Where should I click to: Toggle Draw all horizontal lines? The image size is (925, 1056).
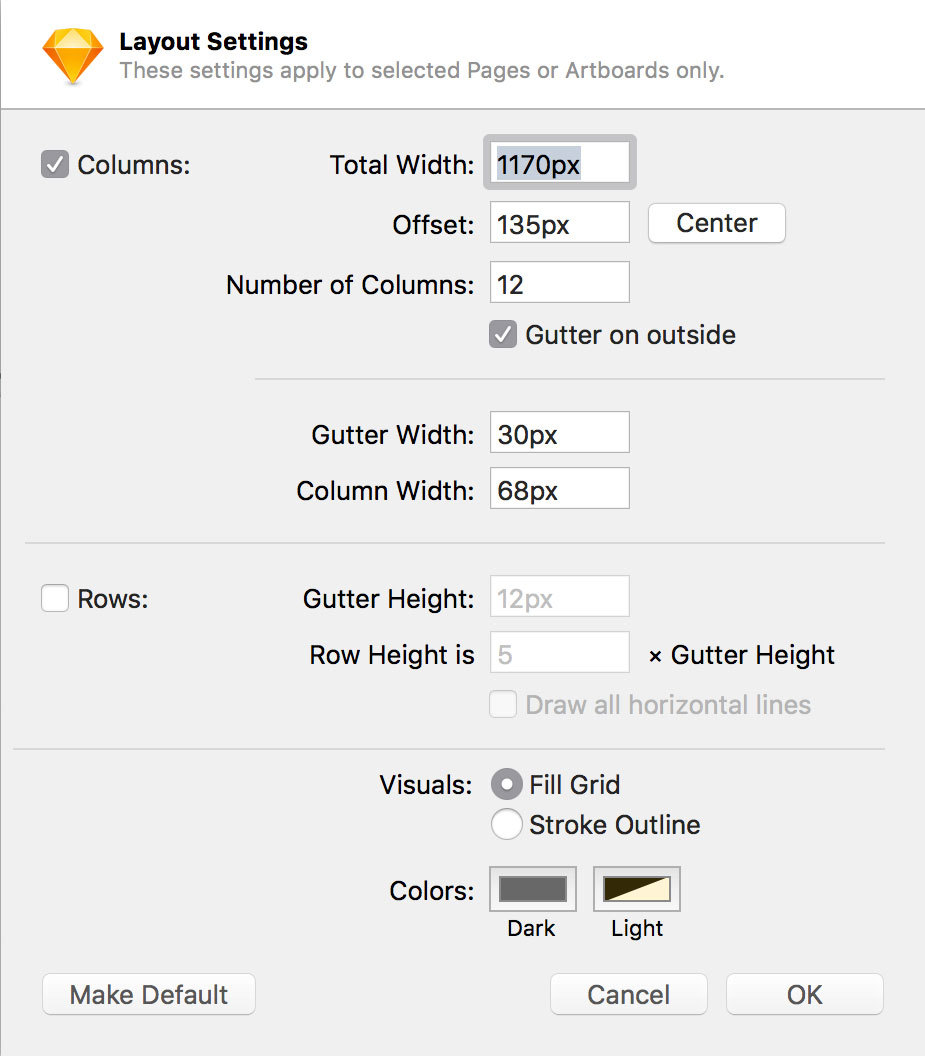(x=503, y=704)
